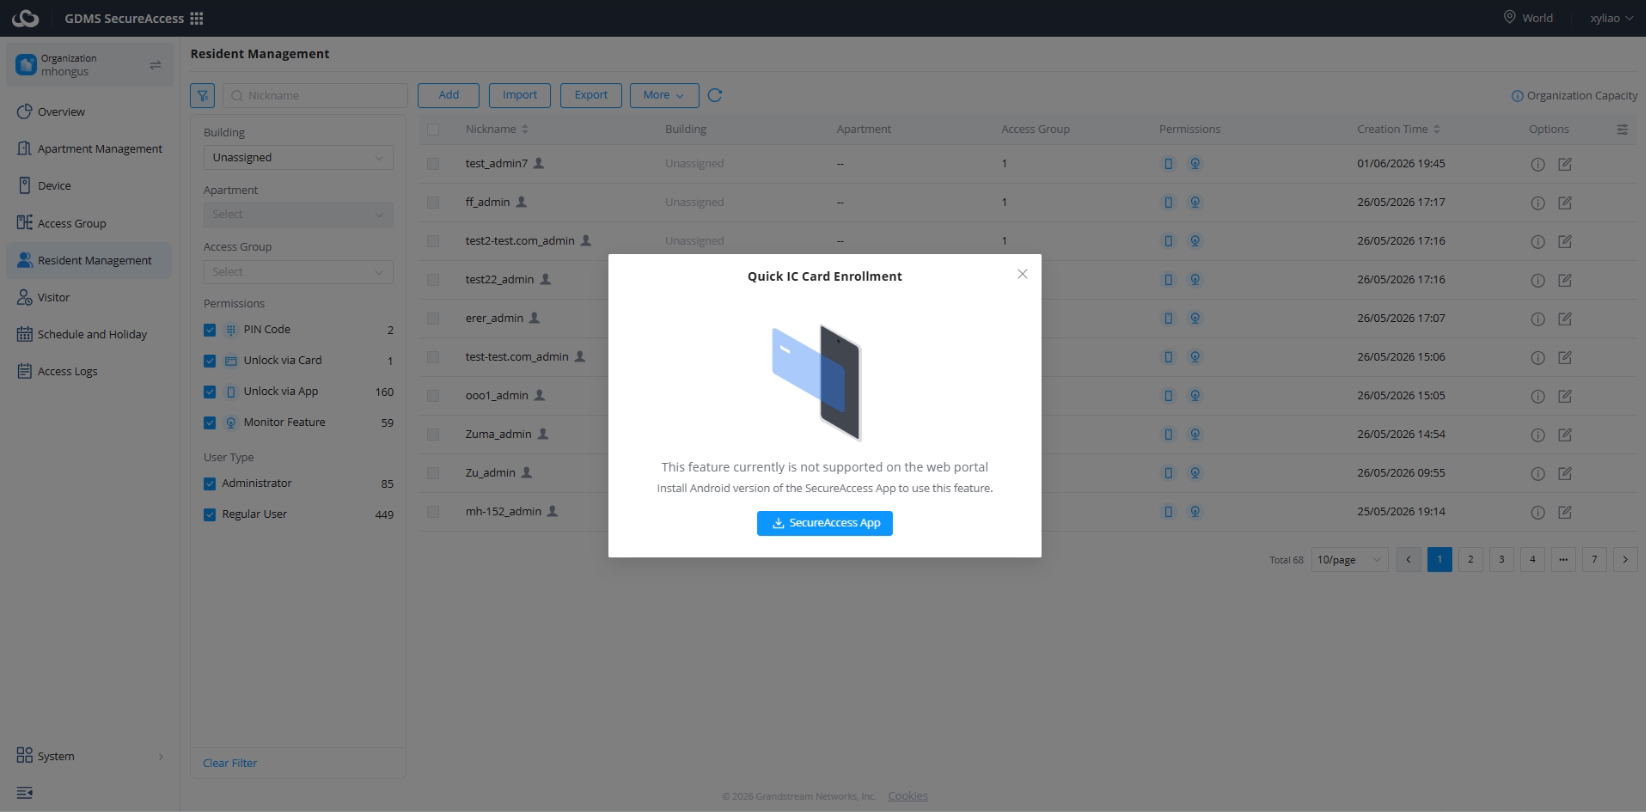View Organization Capacity info
The image size is (1646, 812).
(1575, 96)
